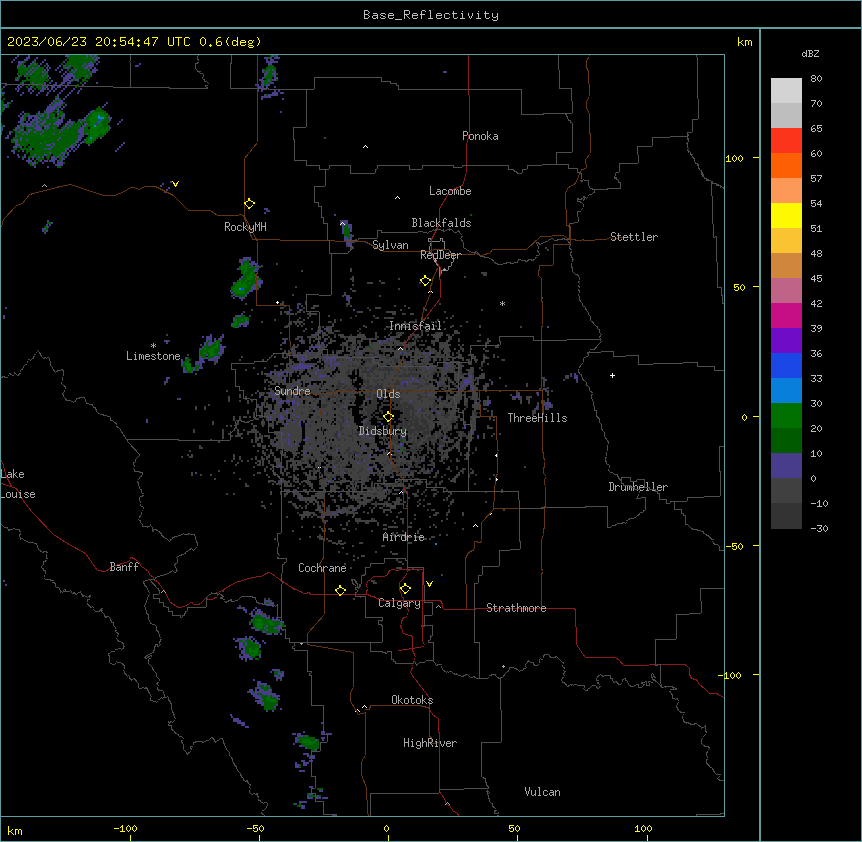The image size is (862, 842).
Task: Click the 50 tick on bottom axis
Action: pyautogui.click(x=514, y=828)
